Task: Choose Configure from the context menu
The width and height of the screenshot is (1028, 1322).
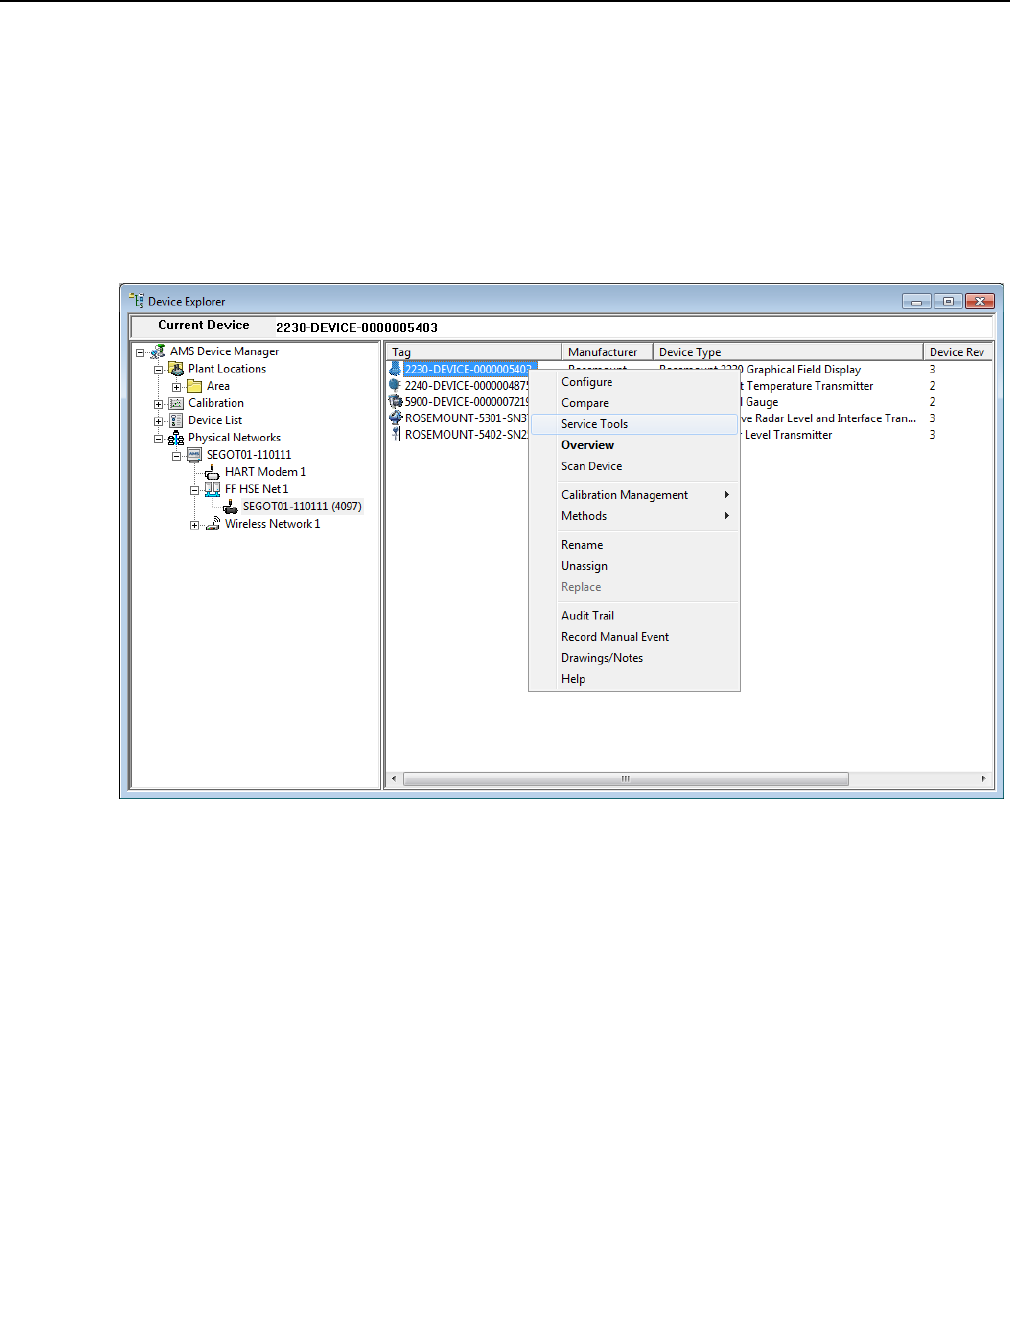Action: [634, 382]
